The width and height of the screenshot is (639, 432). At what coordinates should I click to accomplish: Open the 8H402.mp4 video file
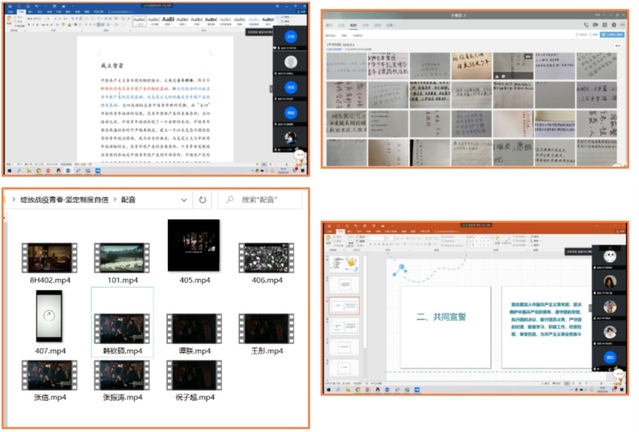(50, 259)
